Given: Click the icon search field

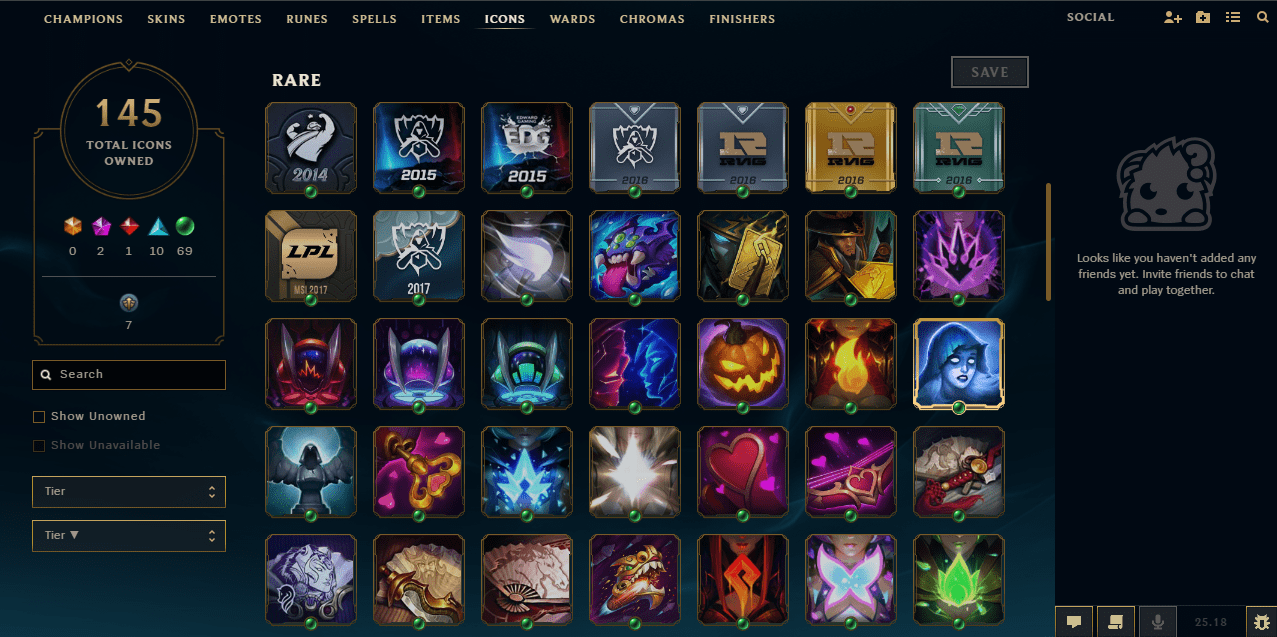Looking at the screenshot, I should [x=129, y=374].
